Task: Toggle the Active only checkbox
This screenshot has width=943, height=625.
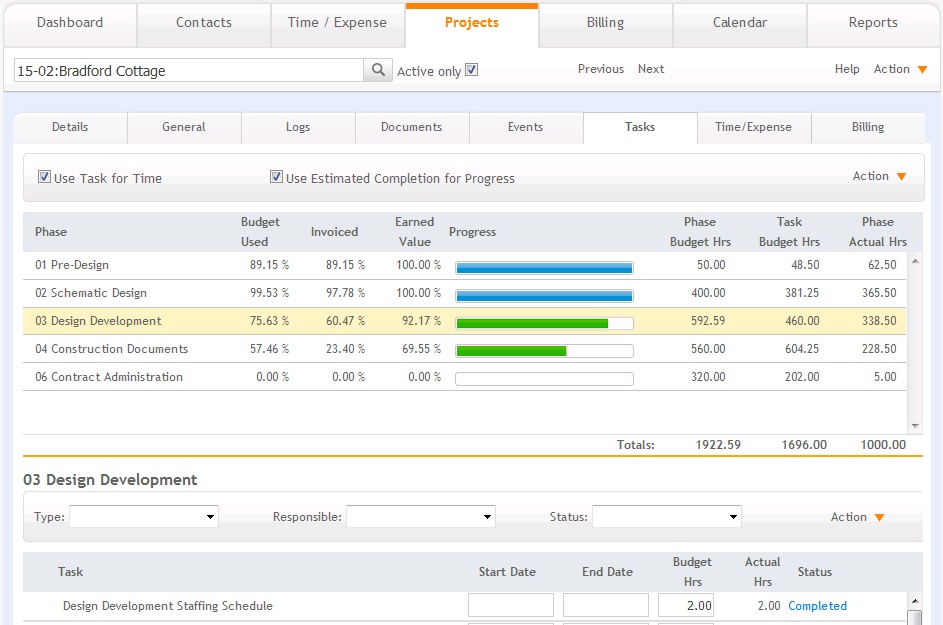Action: pyautogui.click(x=472, y=70)
